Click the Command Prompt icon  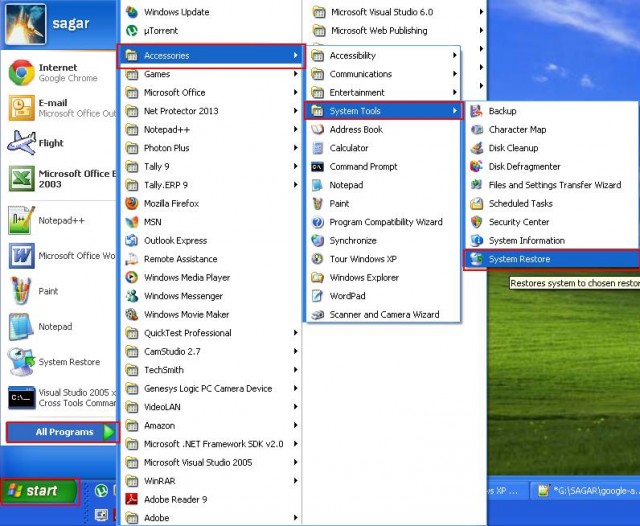click(x=318, y=166)
